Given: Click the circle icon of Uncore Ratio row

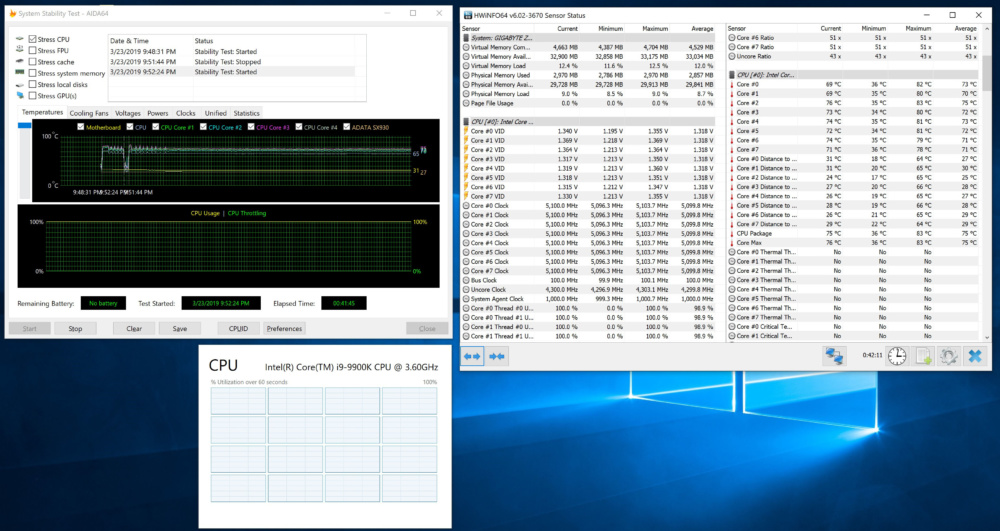Looking at the screenshot, I should tap(732, 56).
